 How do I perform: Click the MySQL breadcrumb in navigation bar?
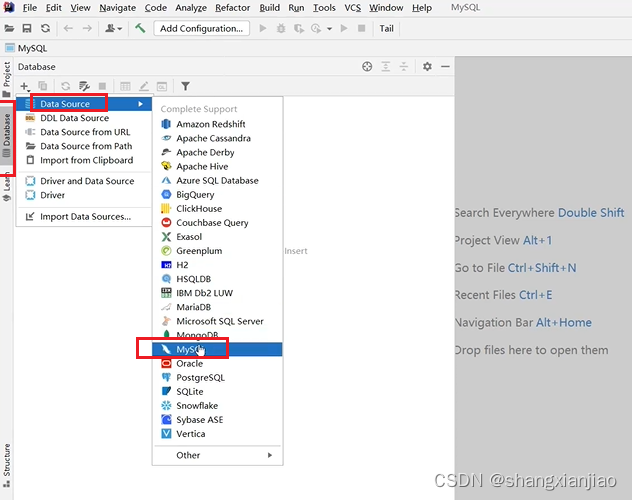point(26,48)
